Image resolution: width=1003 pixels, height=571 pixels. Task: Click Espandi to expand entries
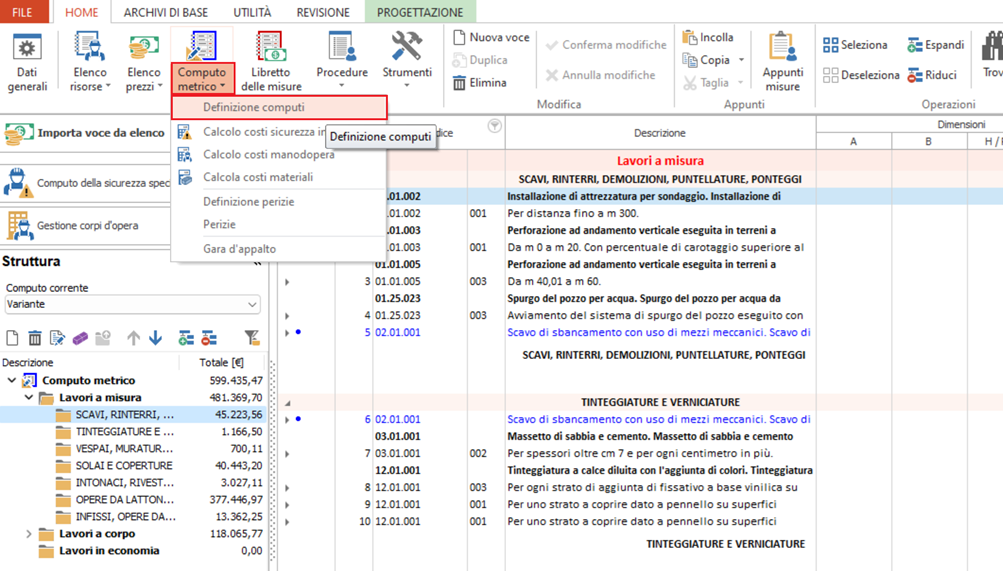tap(935, 45)
